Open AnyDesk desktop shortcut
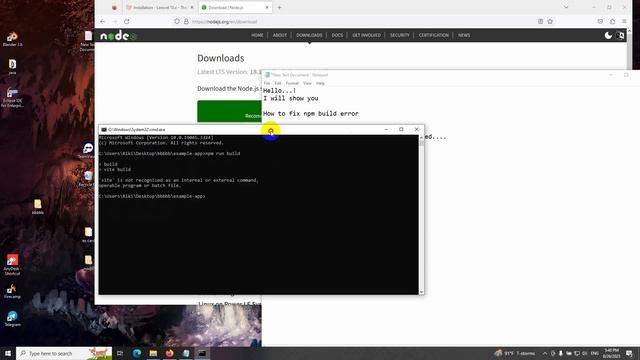The height and width of the screenshot is (360, 640). coord(12,264)
